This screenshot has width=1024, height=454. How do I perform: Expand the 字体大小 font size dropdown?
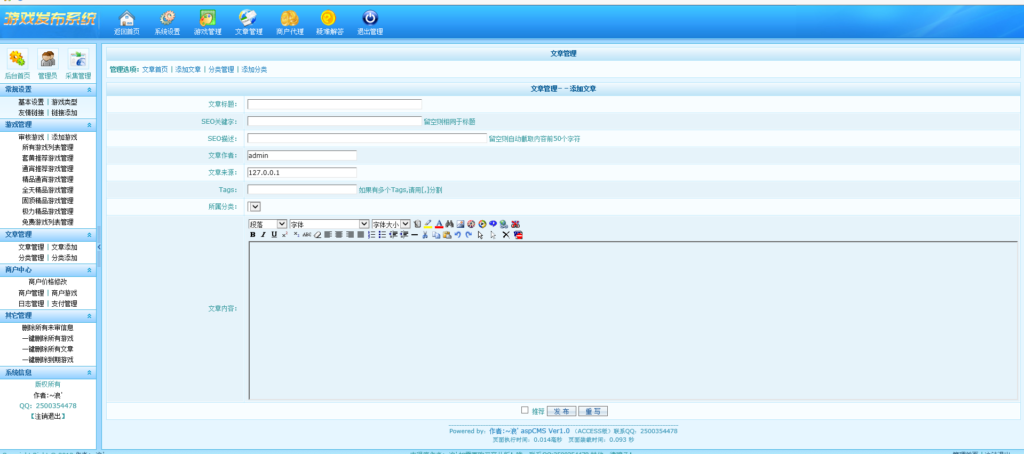391,224
